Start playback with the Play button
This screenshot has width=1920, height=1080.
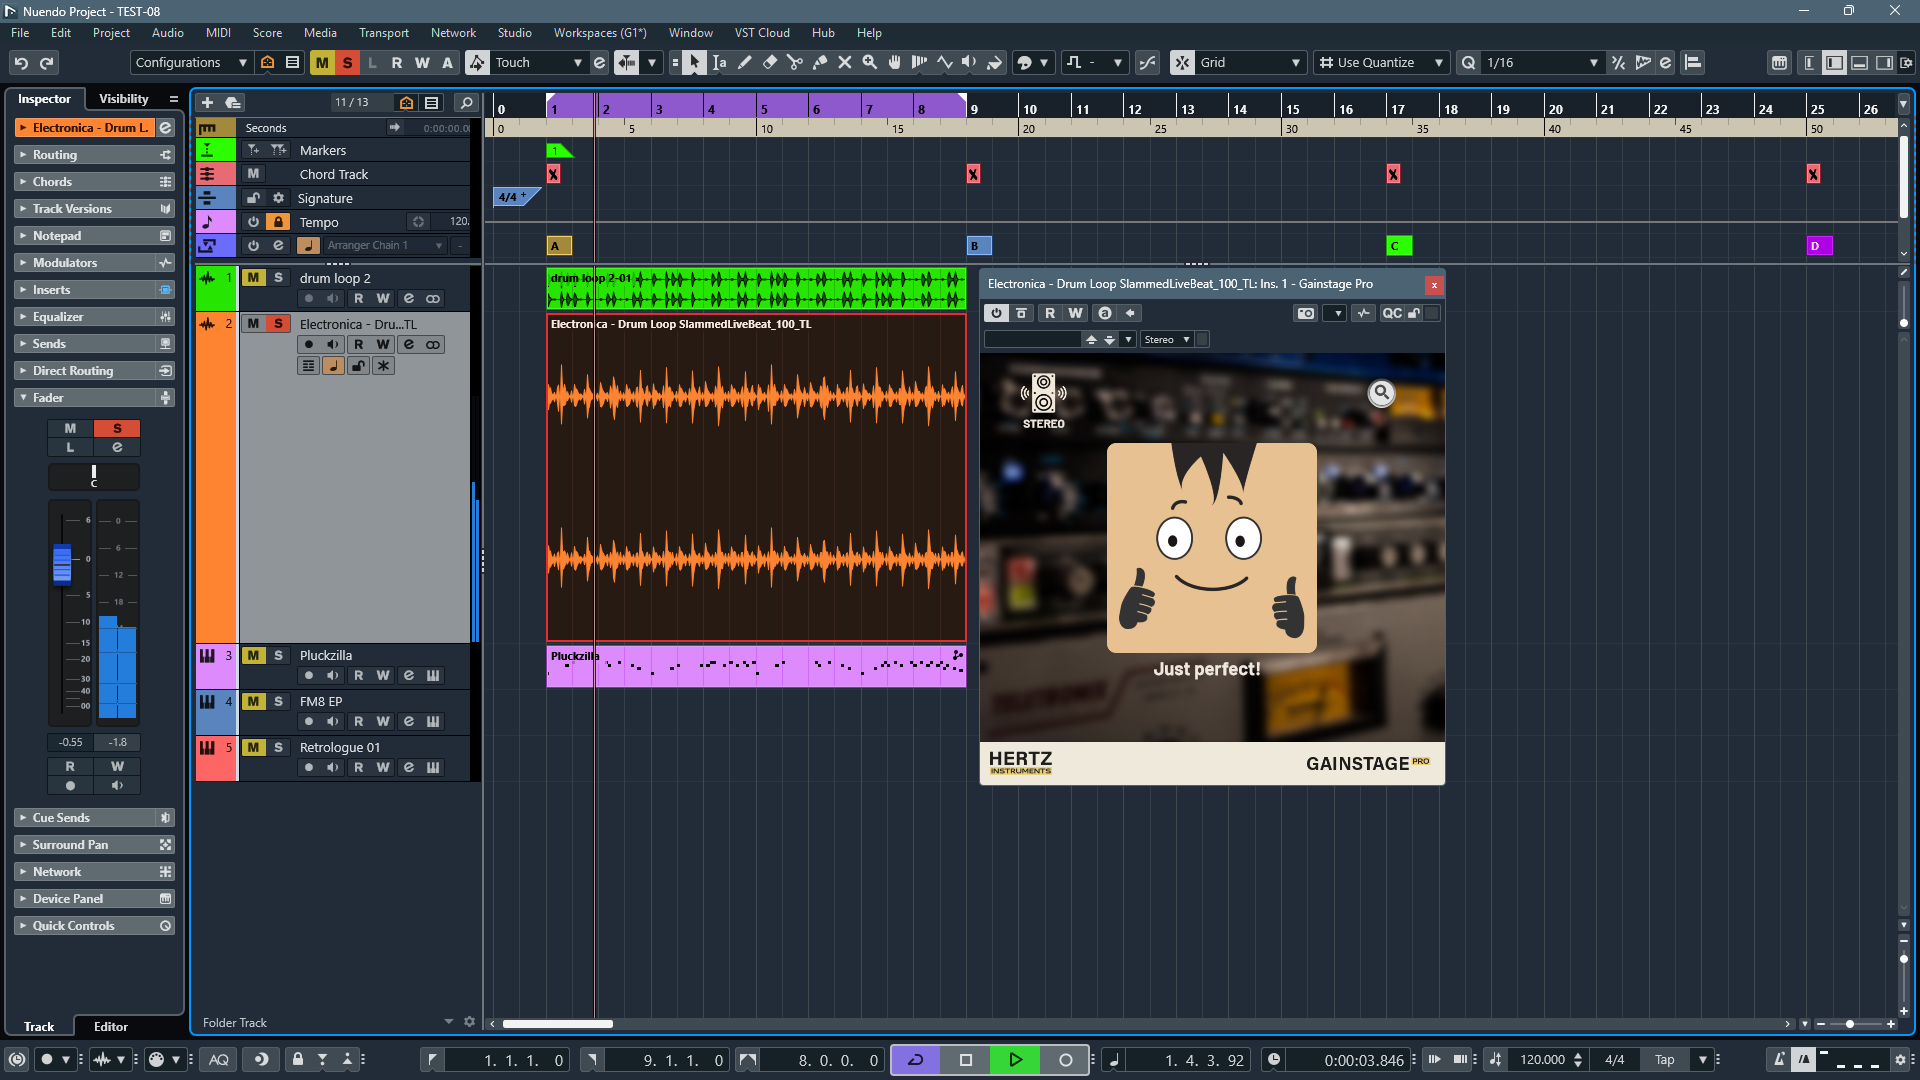point(1015,1060)
